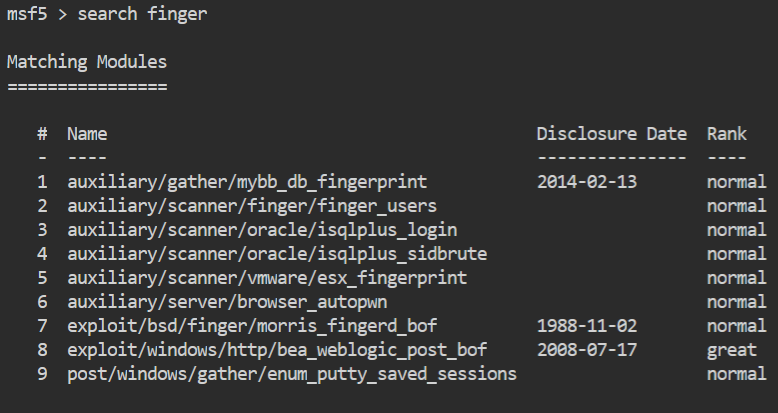Screen dimensions: 778x413
Task: Click the 'Matching Modules' heading
Action: [87, 62]
